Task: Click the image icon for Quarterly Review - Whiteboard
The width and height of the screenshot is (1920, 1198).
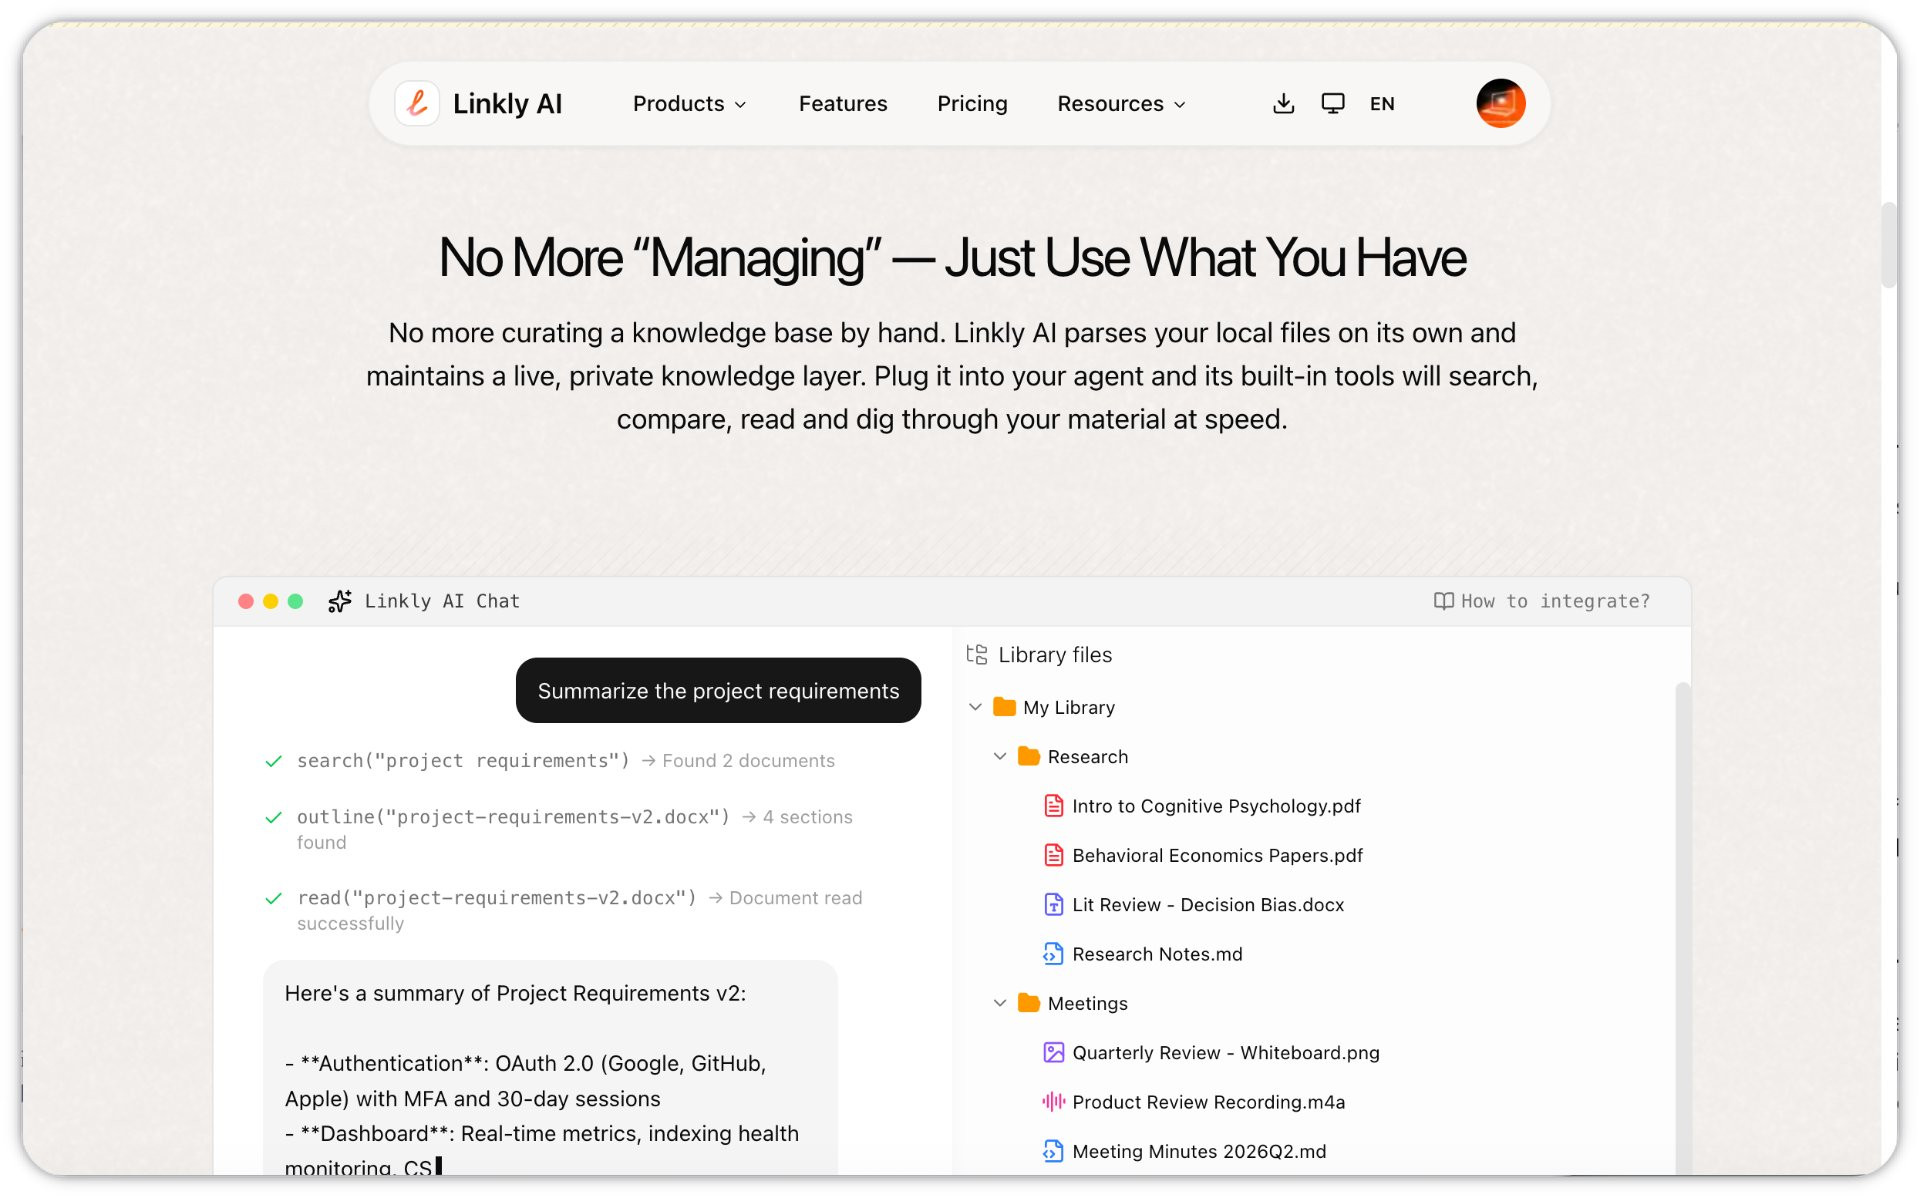Action: coord(1053,1053)
